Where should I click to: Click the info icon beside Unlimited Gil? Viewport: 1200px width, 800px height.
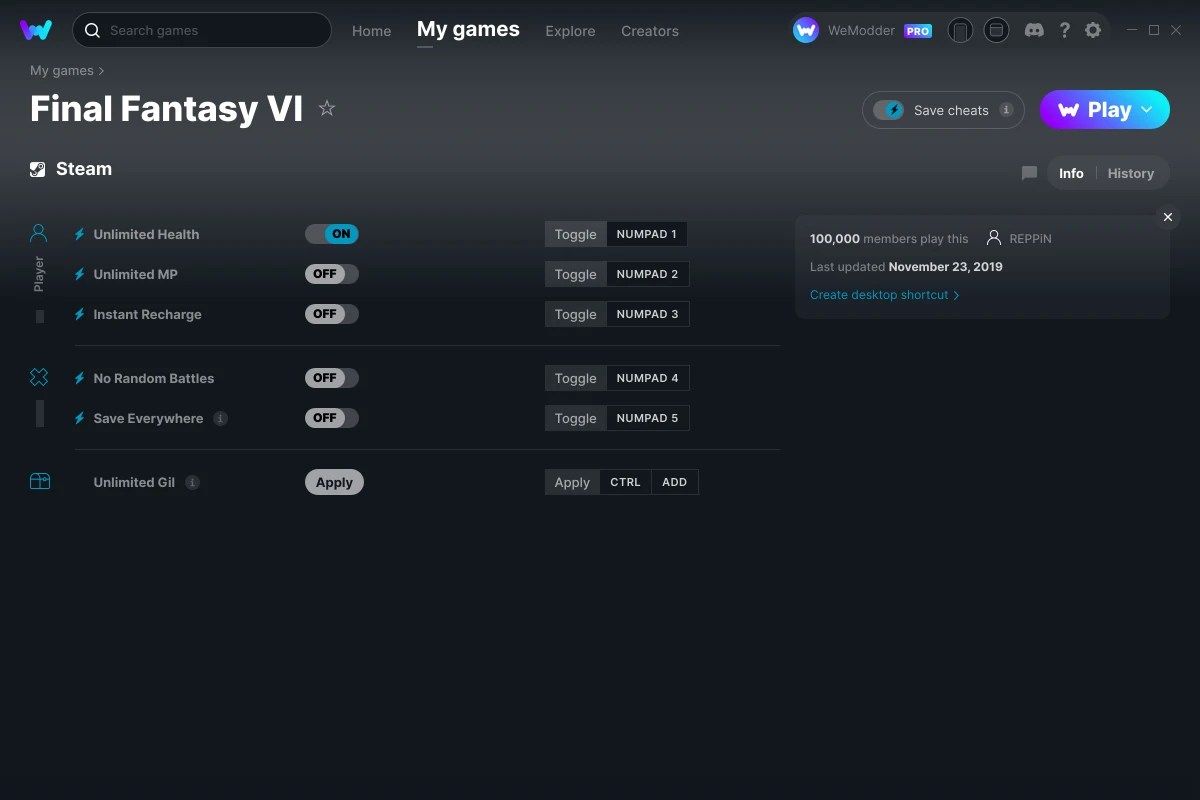click(x=193, y=482)
